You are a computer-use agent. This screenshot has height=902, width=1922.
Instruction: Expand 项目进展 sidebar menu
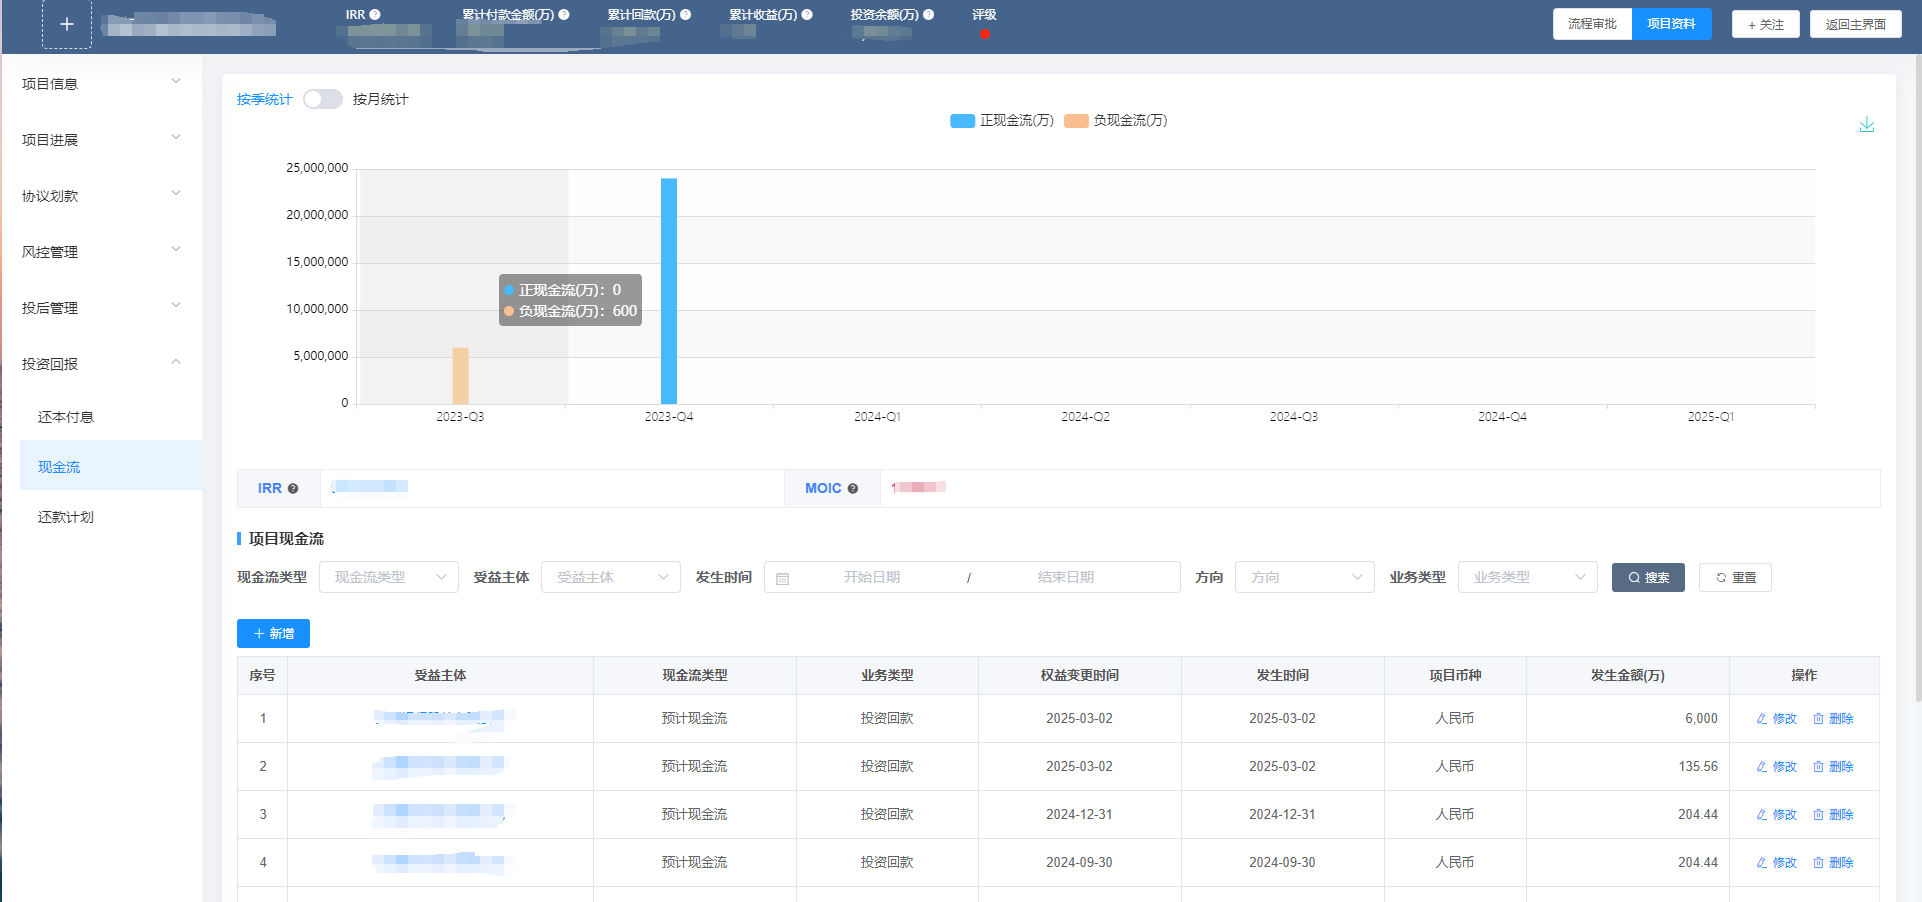click(x=101, y=140)
